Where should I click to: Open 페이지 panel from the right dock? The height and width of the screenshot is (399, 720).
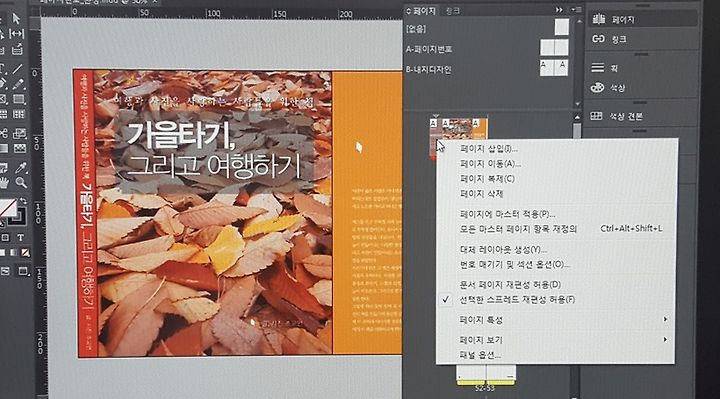pos(642,19)
